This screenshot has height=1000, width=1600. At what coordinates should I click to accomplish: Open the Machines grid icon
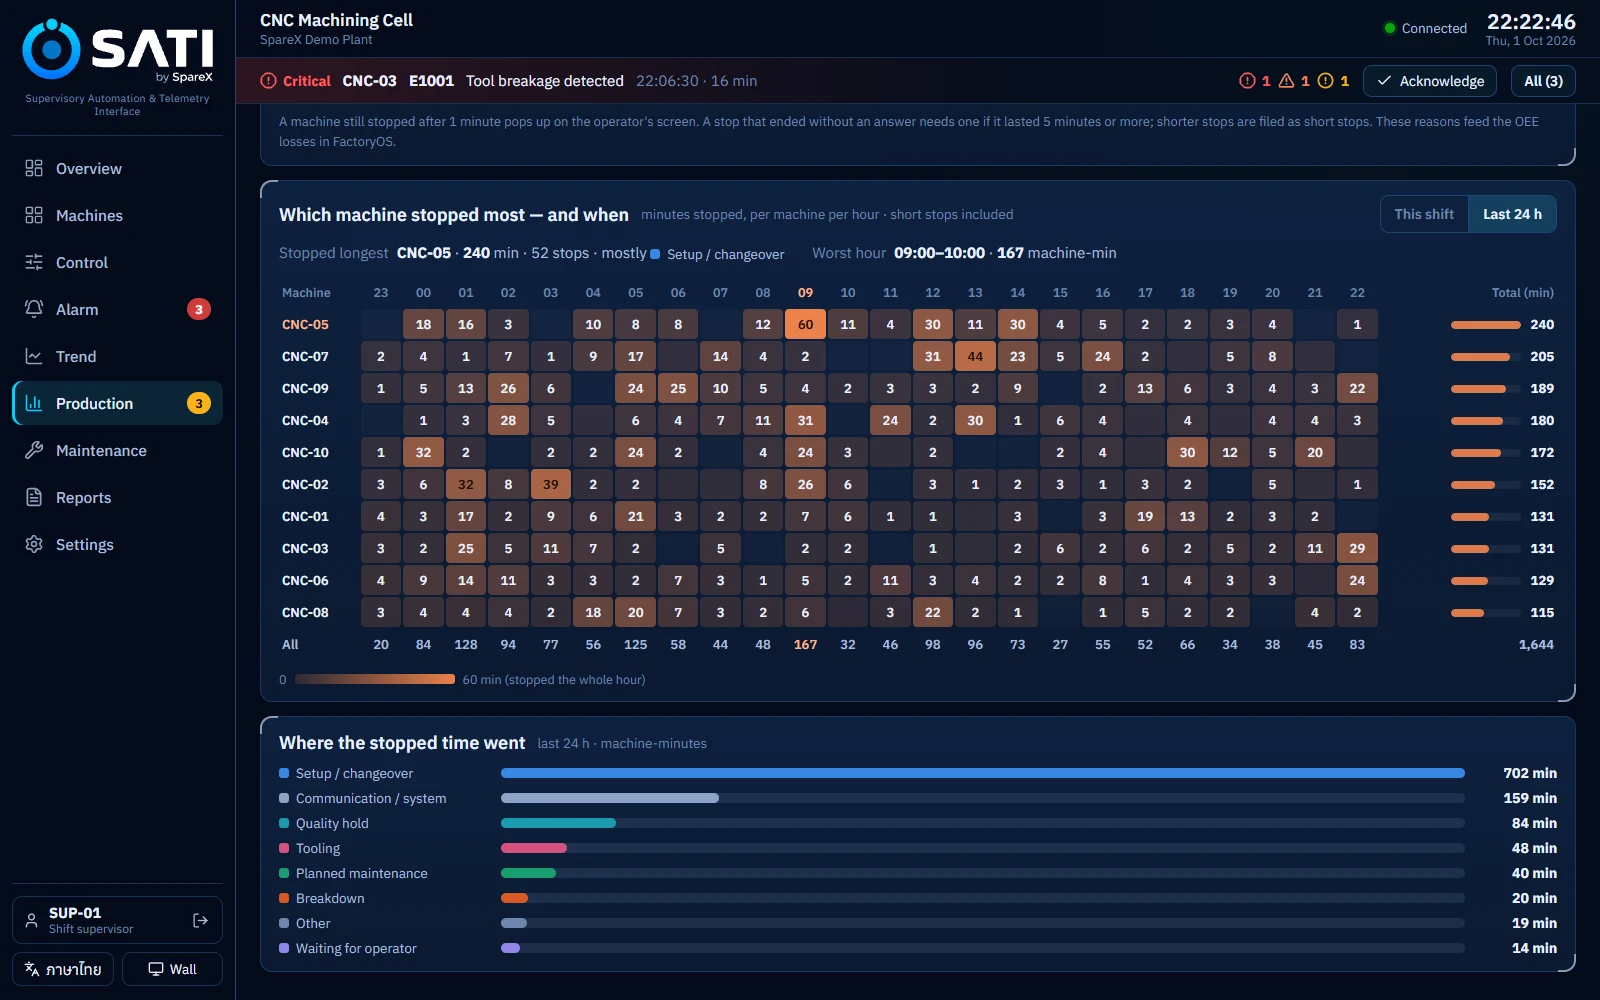34,215
